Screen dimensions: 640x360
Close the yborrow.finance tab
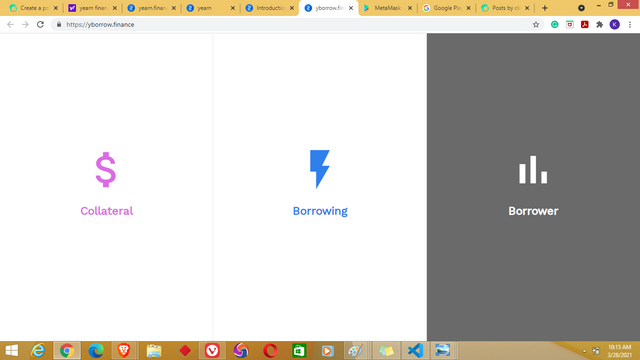click(351, 8)
